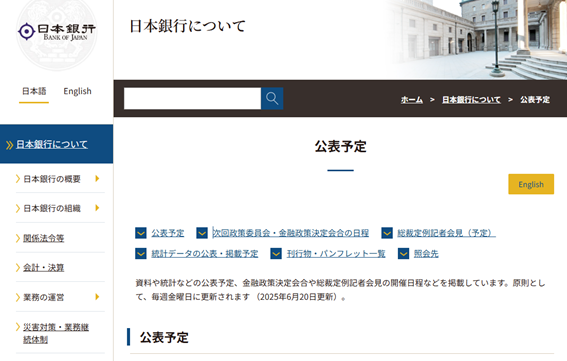Viewport: 567px width, 361px height.
Task: Jump to 次回政策委員会・金融政策決定会合の日程 link
Action: click(x=291, y=233)
